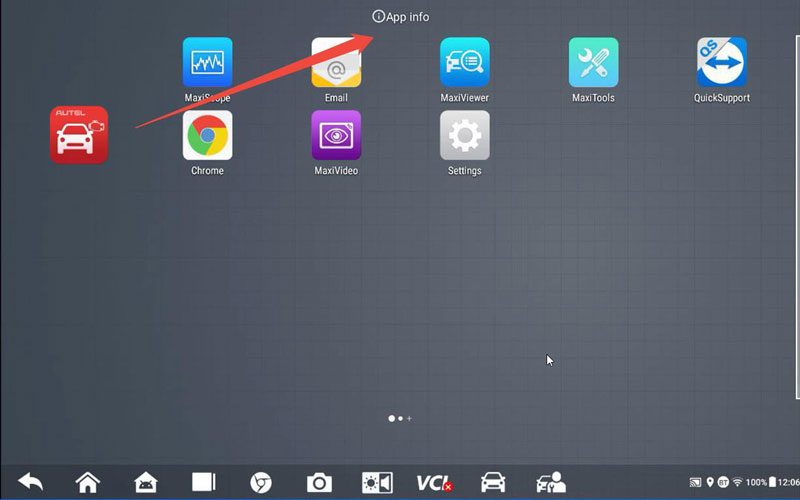
Task: Launch the Email app
Action: click(x=336, y=63)
